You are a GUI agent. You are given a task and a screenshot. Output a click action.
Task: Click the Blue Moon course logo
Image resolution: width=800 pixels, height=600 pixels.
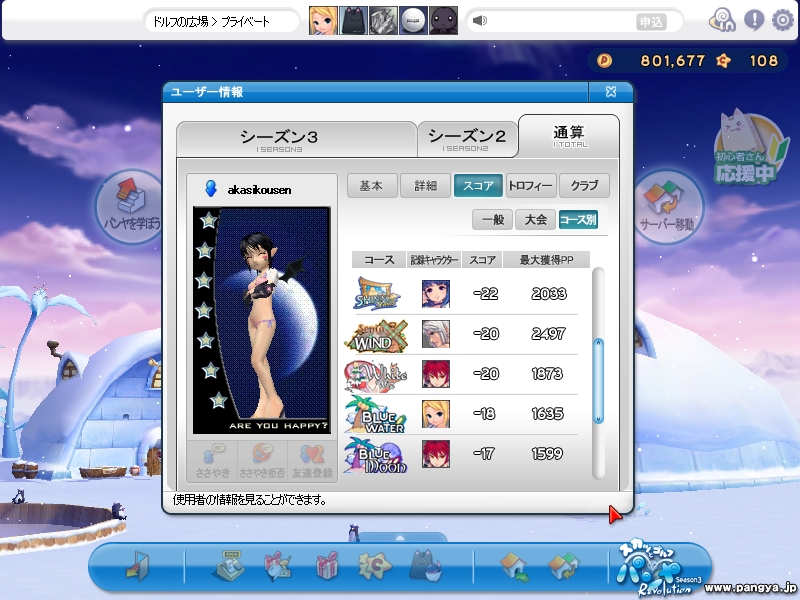(x=376, y=455)
